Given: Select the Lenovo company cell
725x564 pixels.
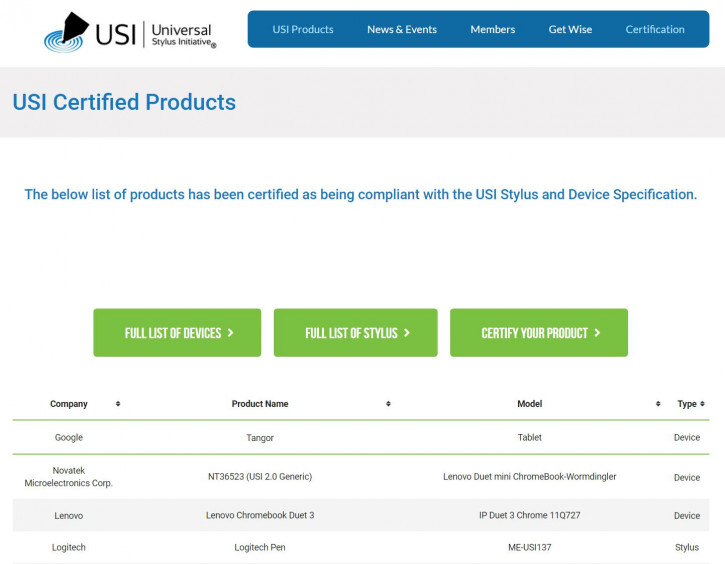Looking at the screenshot, I should pos(68,515).
